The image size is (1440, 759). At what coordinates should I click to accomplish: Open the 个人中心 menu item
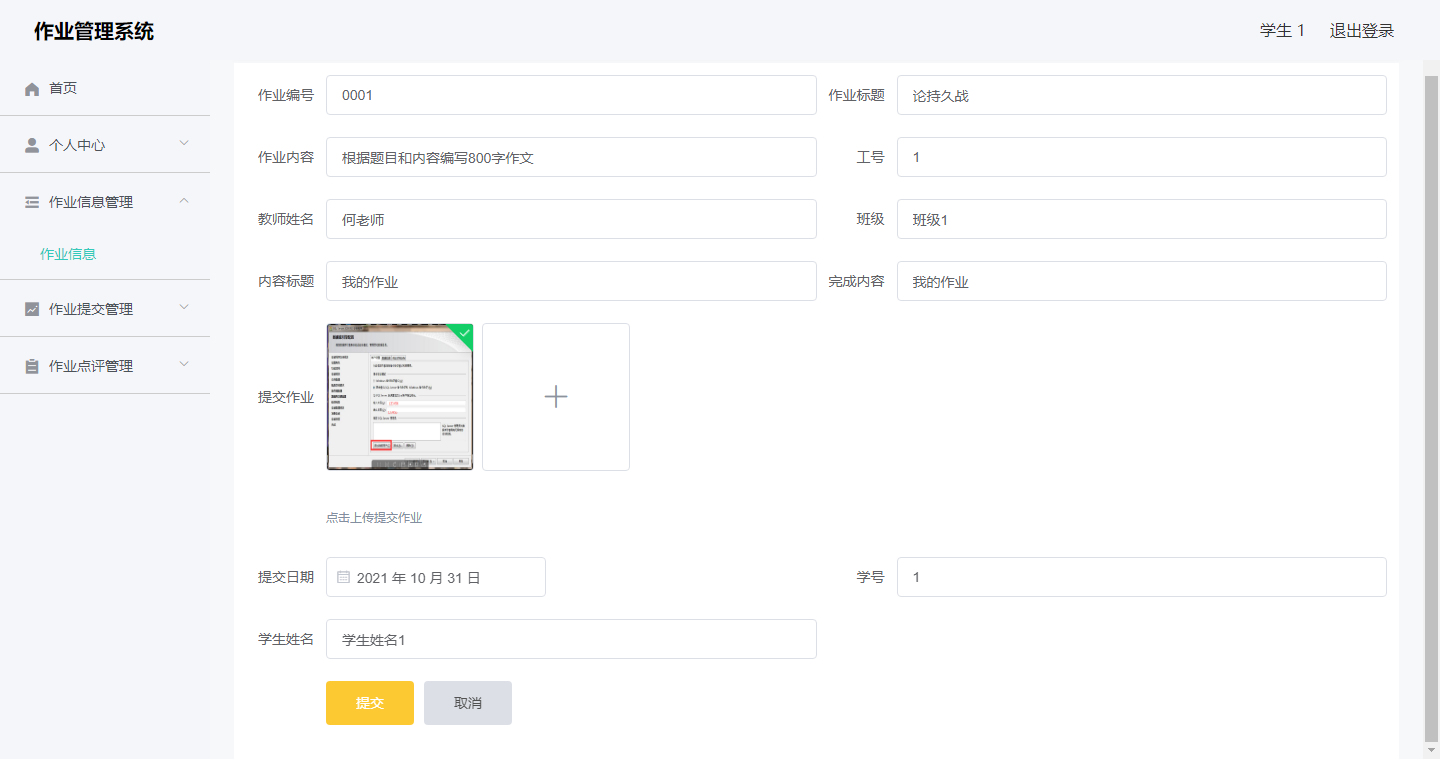pos(105,145)
